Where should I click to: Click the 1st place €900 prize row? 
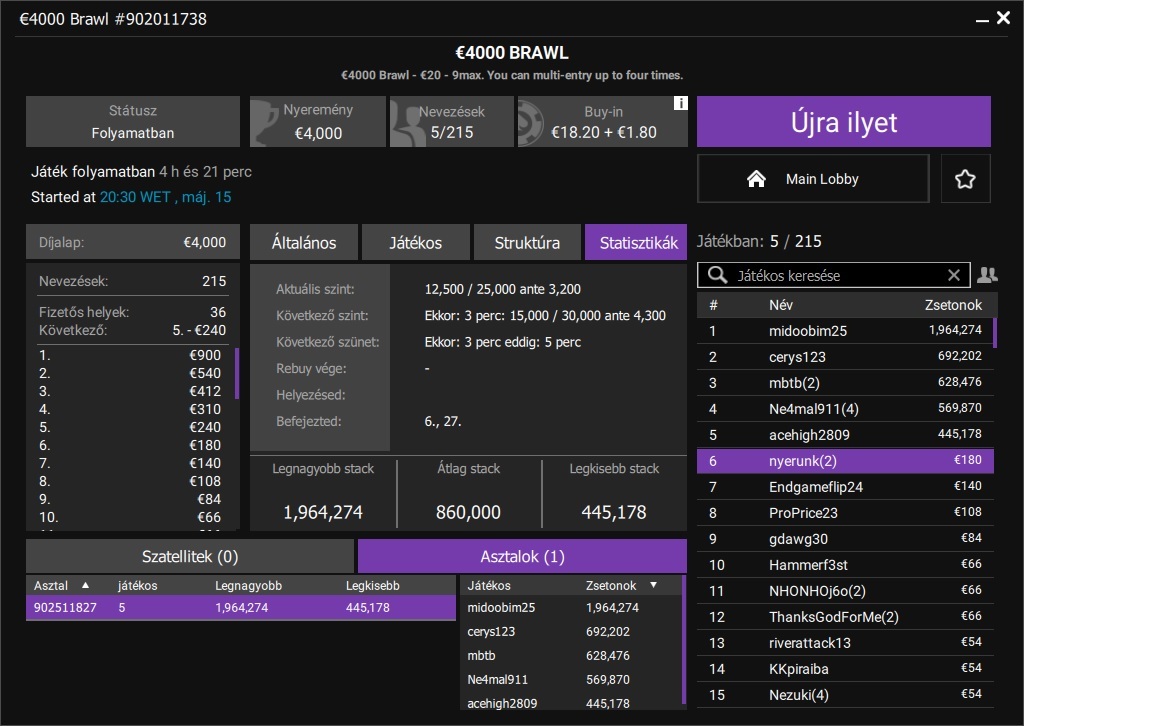pos(130,355)
